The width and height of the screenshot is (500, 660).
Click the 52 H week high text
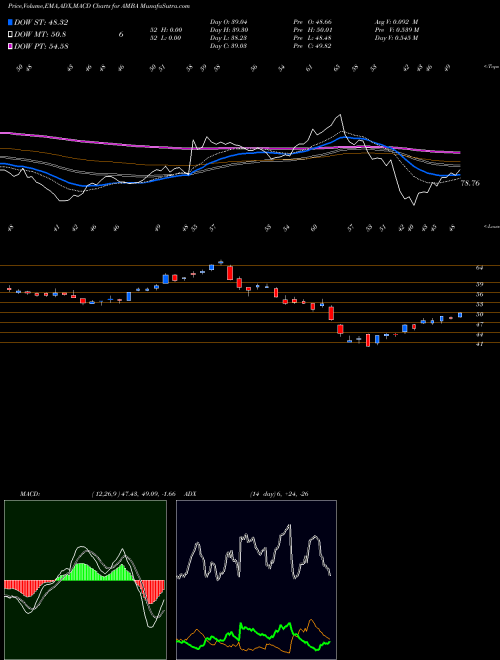[x=165, y=29]
